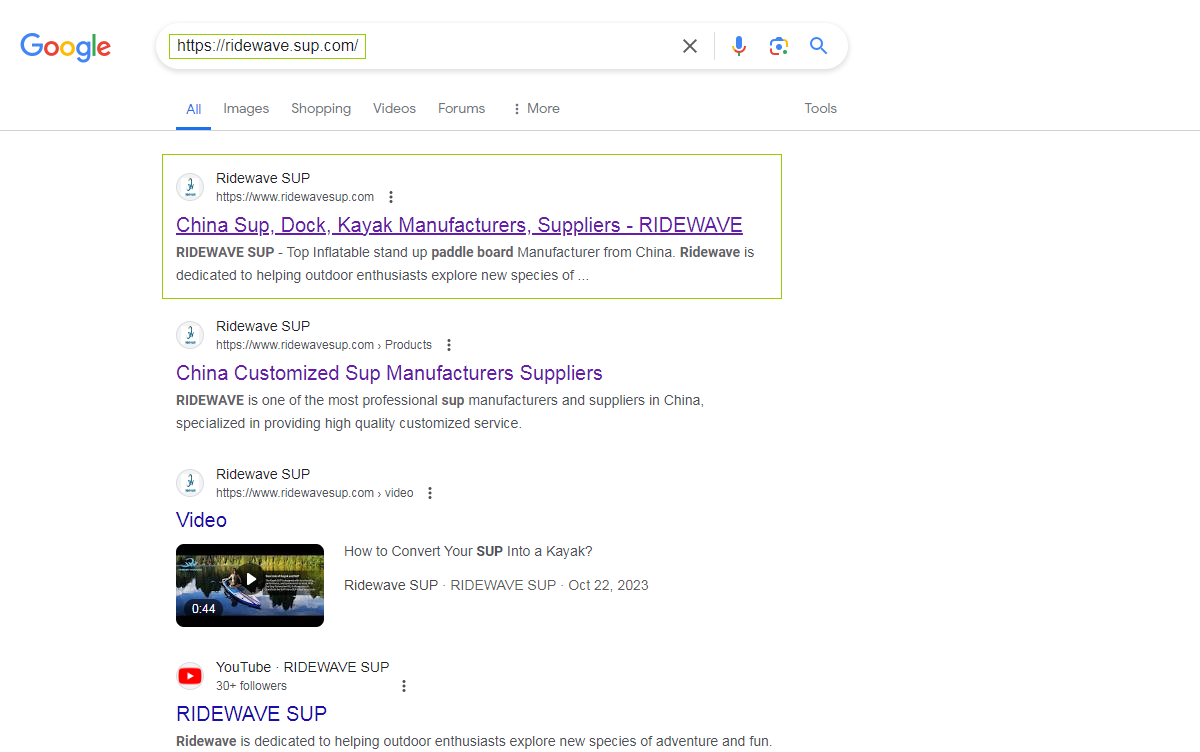The image size is (1200, 752).
Task: Start voice search with microphone icon
Action: 739,46
